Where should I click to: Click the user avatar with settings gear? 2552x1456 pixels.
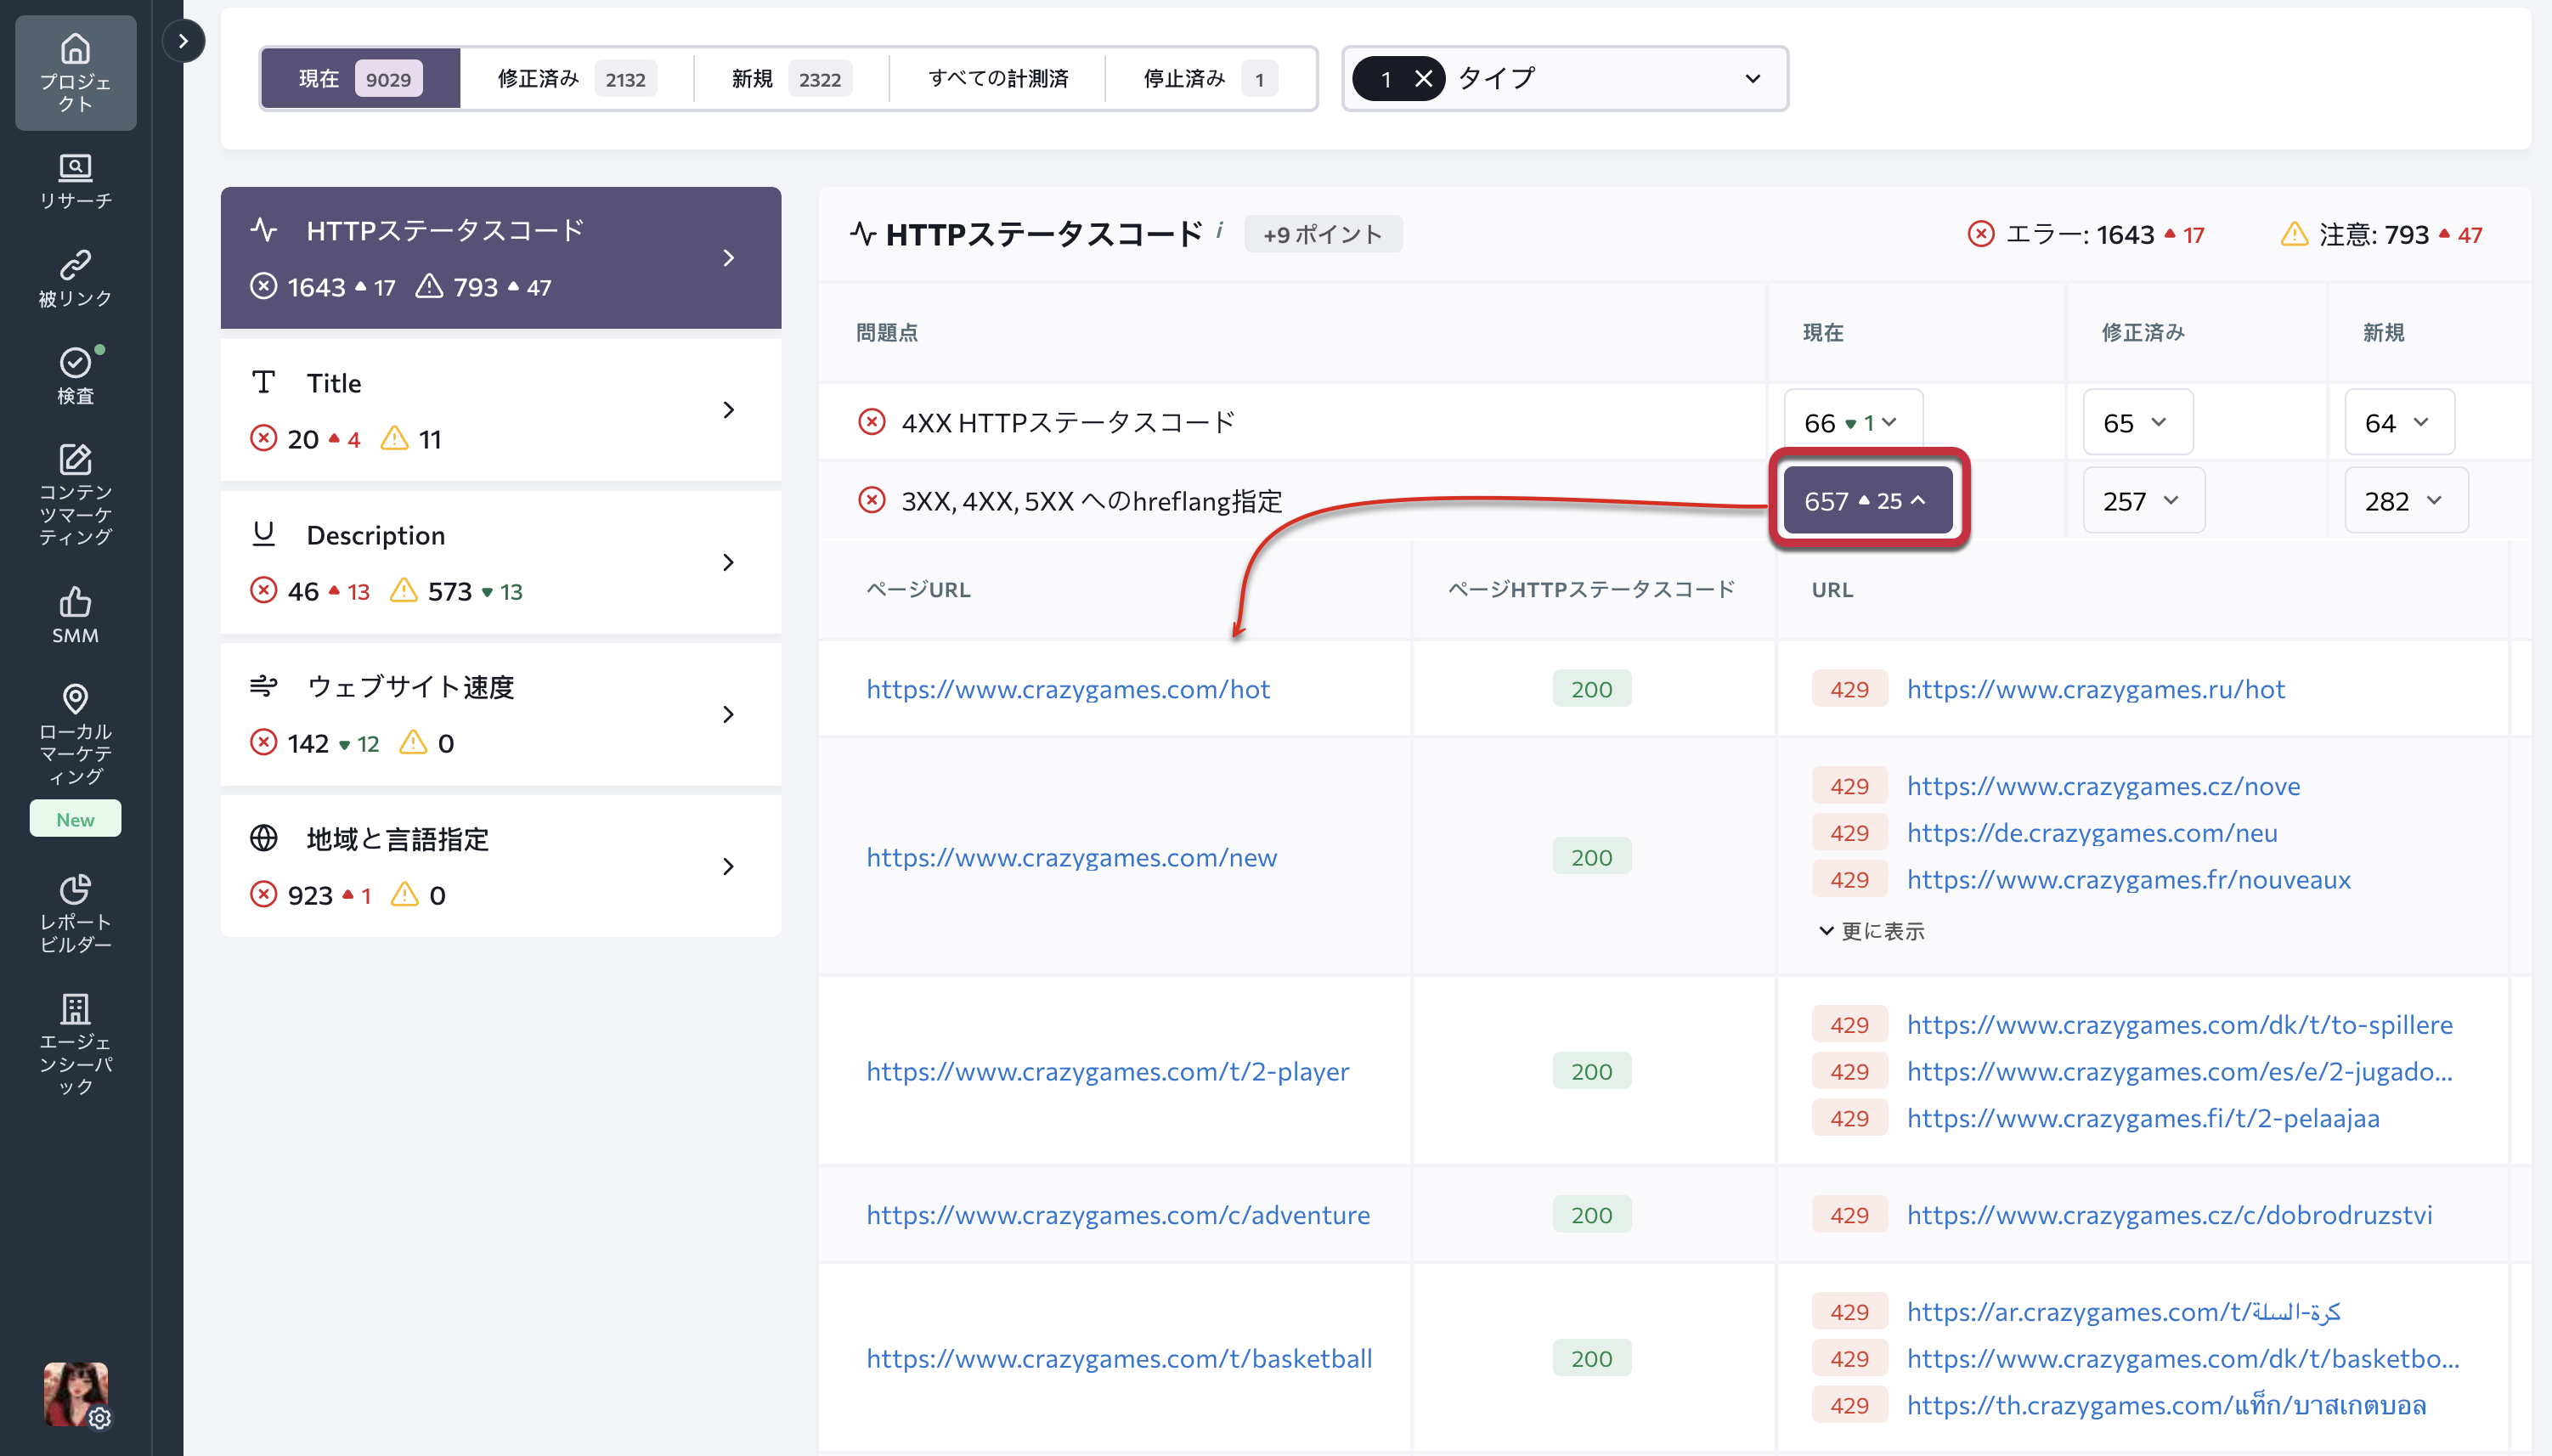click(76, 1393)
